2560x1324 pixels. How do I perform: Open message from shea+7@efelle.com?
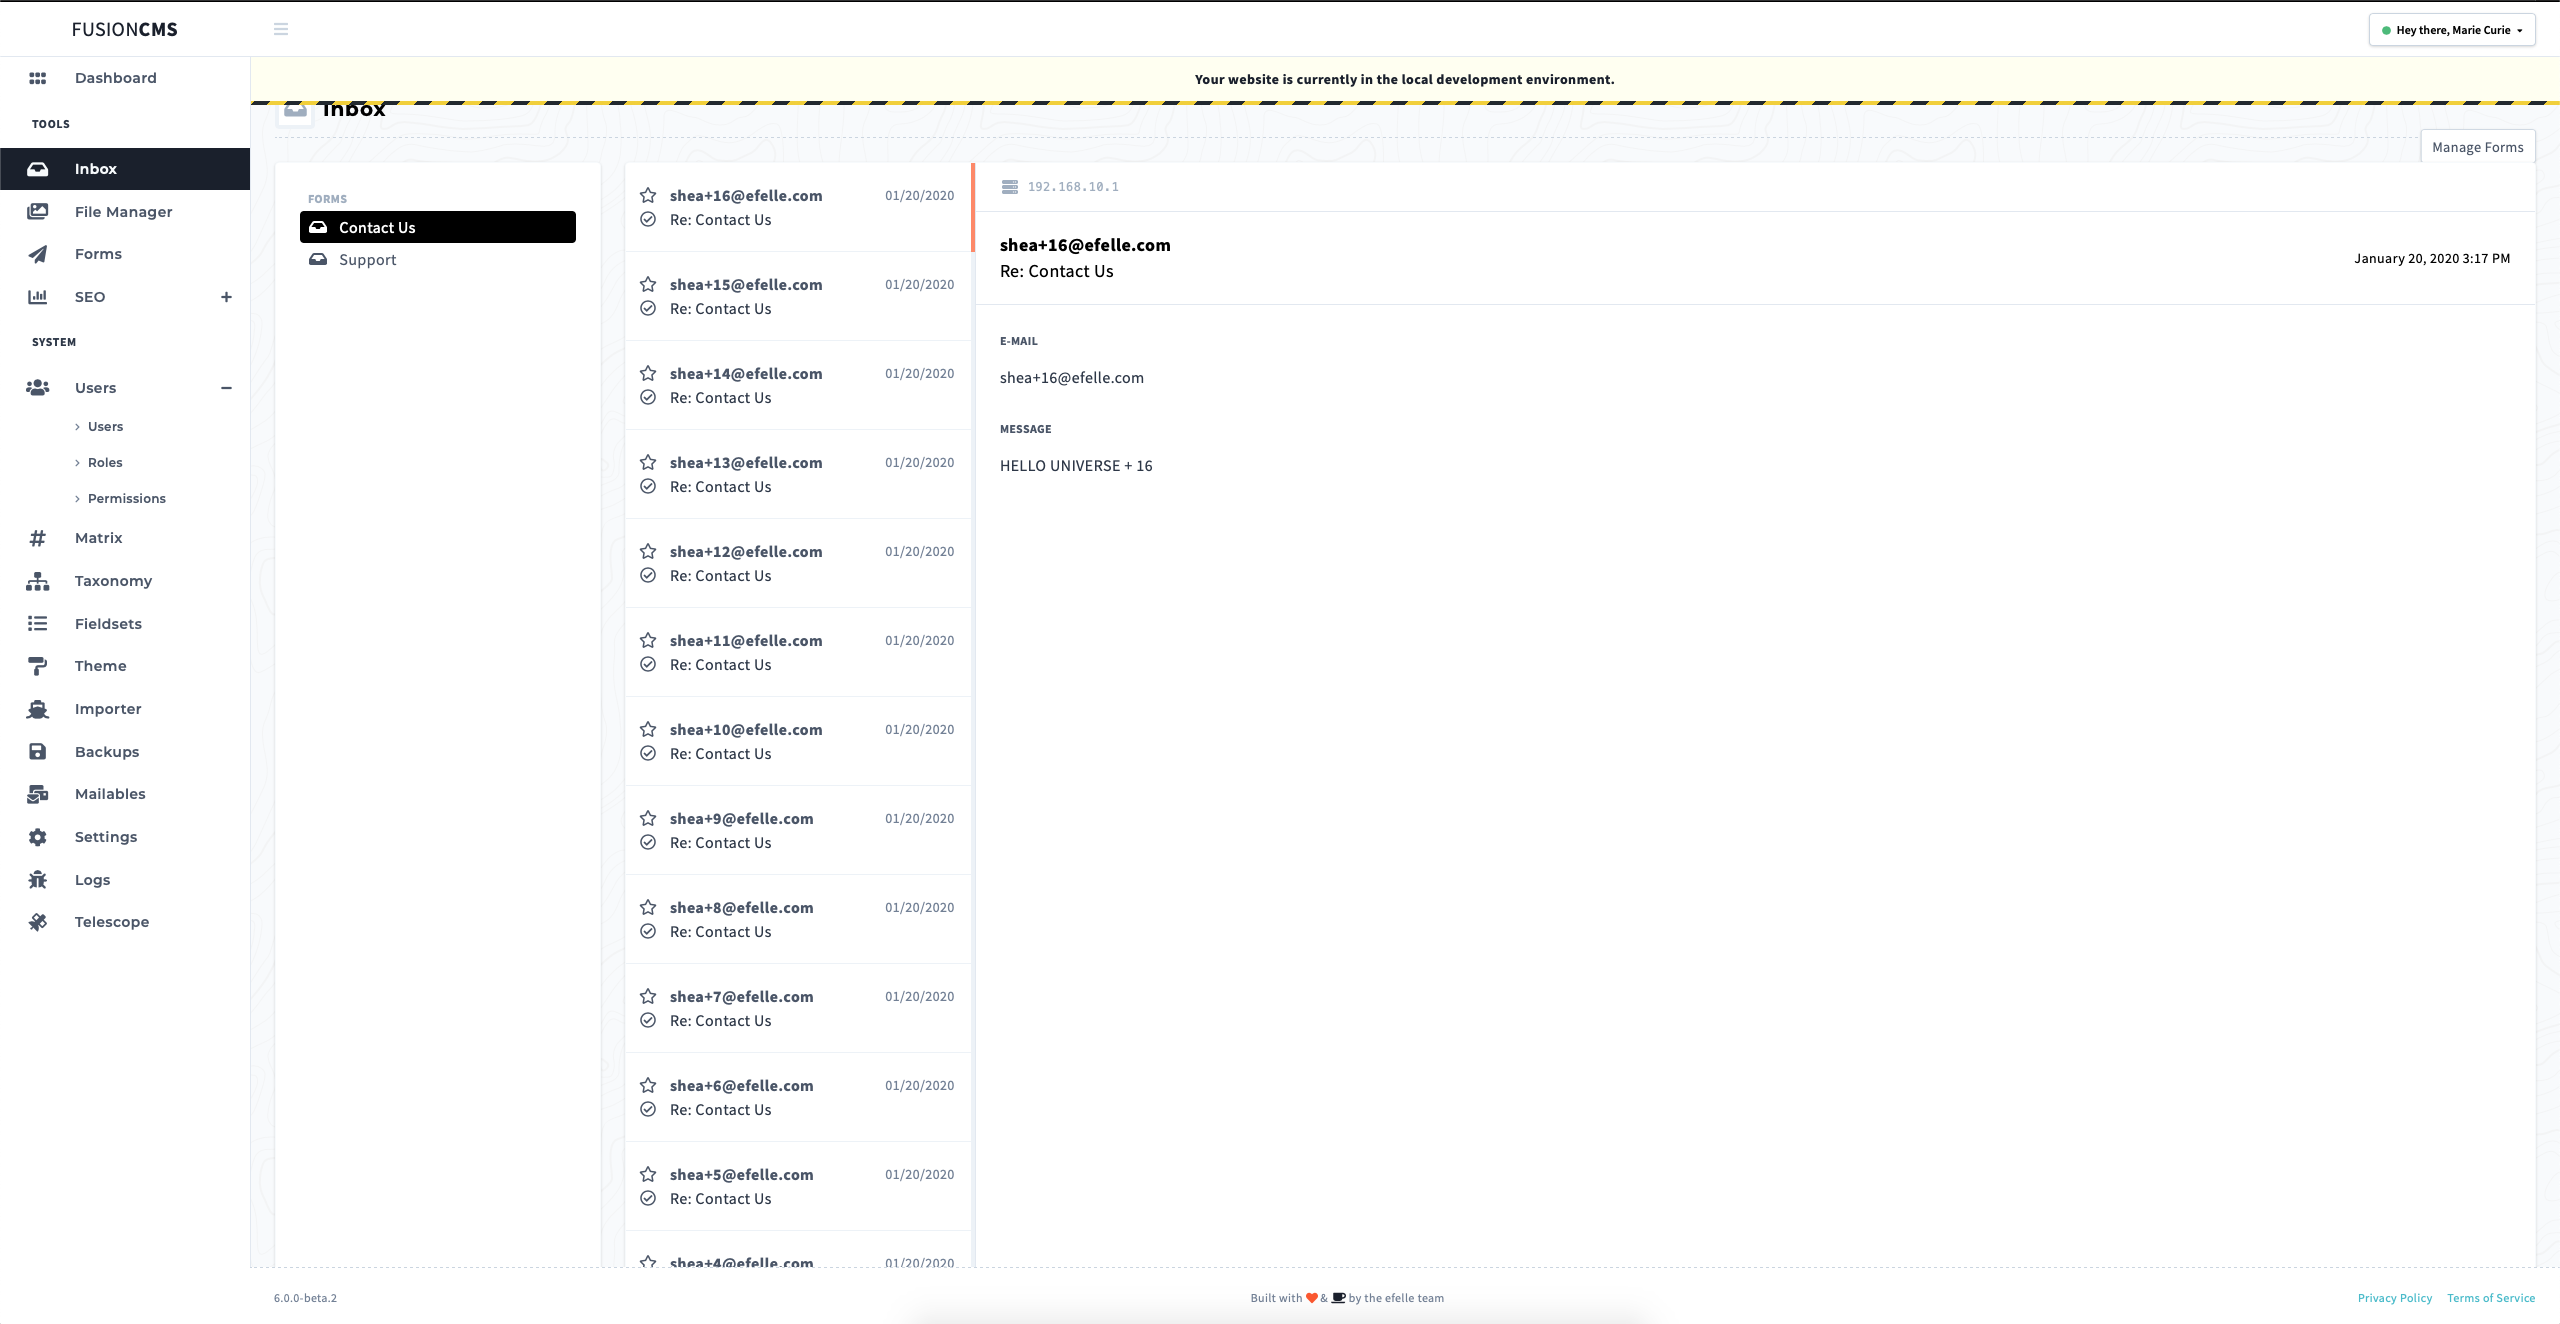point(798,1008)
